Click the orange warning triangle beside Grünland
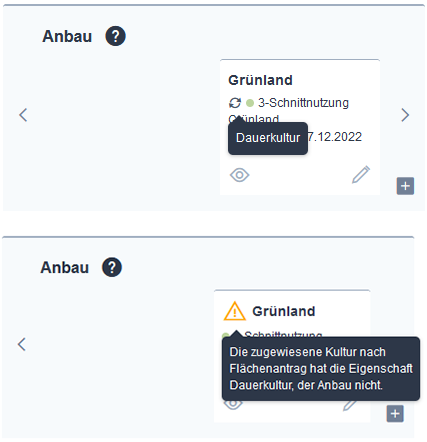This screenshot has width=427, height=442. (235, 311)
